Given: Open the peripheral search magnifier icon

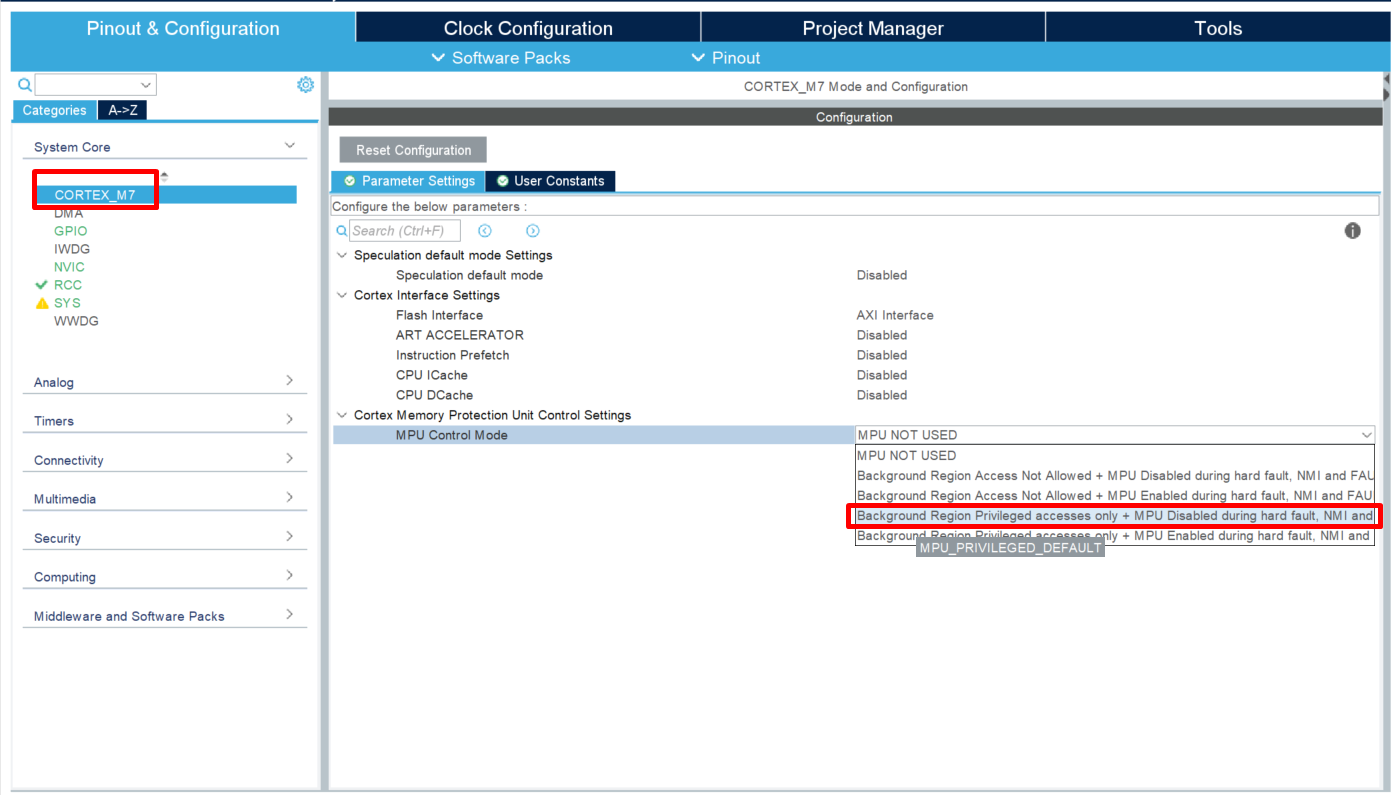Looking at the screenshot, I should 24,84.
